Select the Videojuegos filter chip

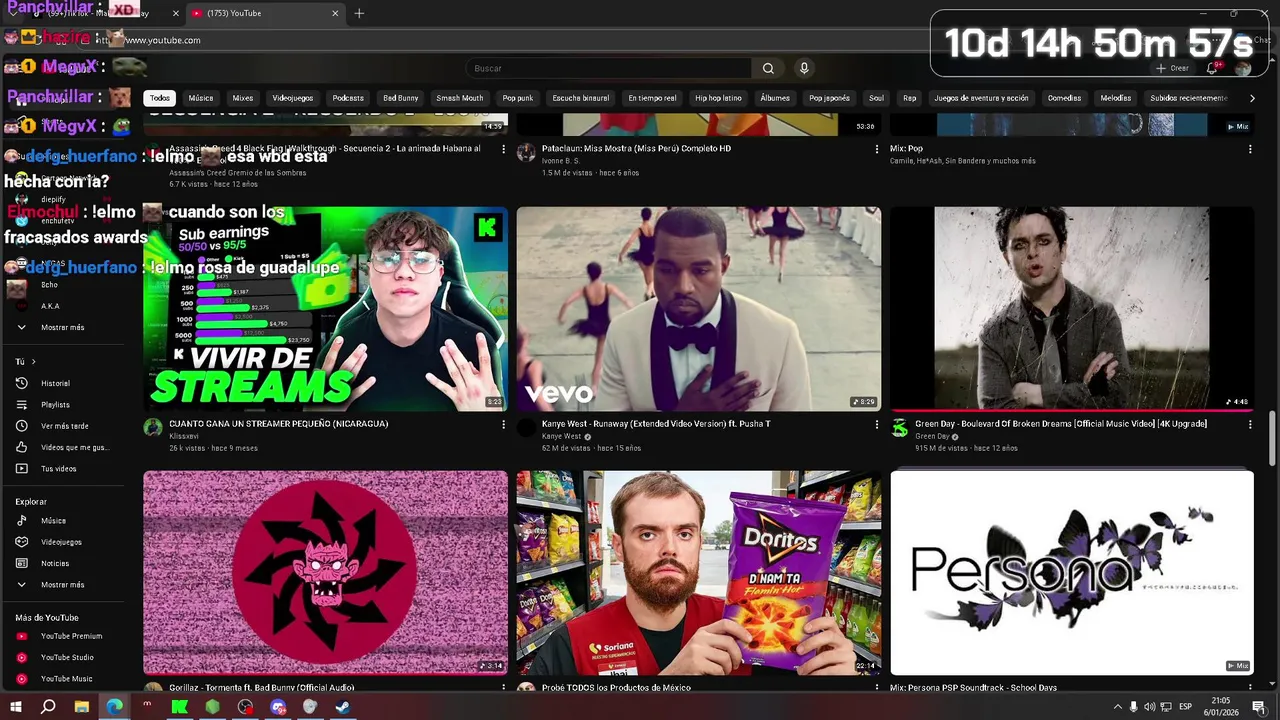point(293,98)
